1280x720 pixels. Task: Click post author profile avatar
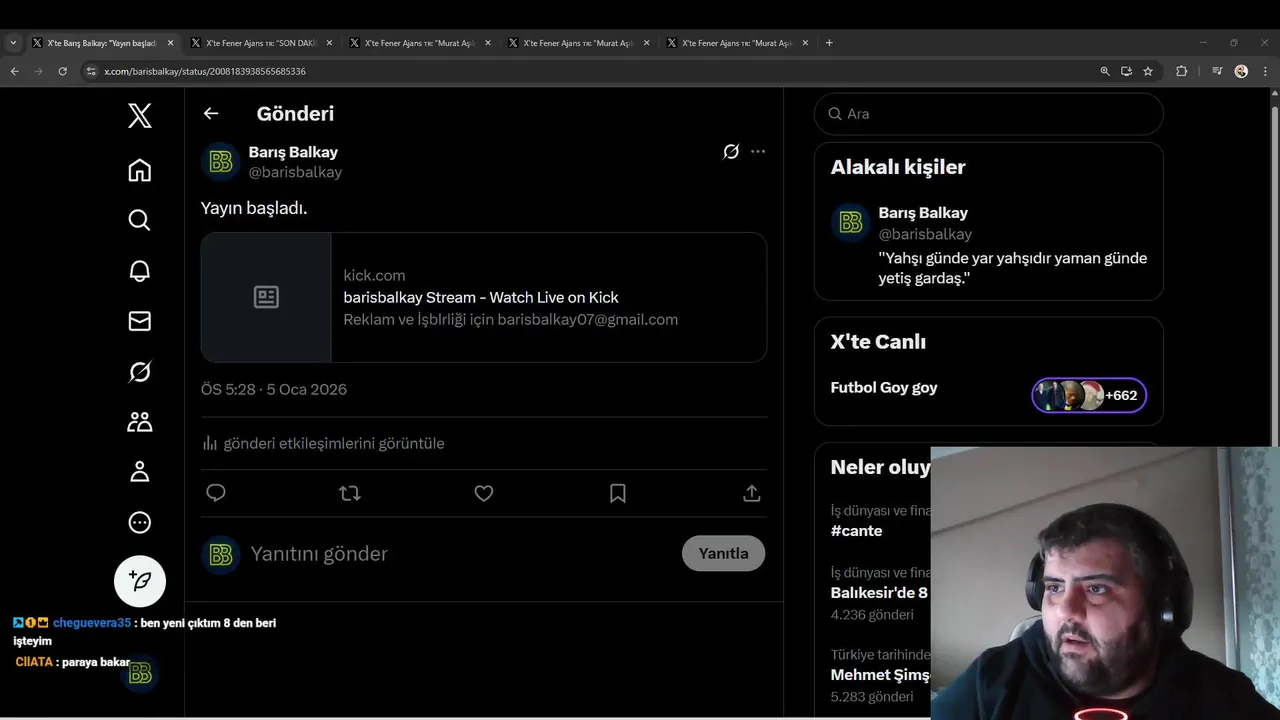click(221, 162)
